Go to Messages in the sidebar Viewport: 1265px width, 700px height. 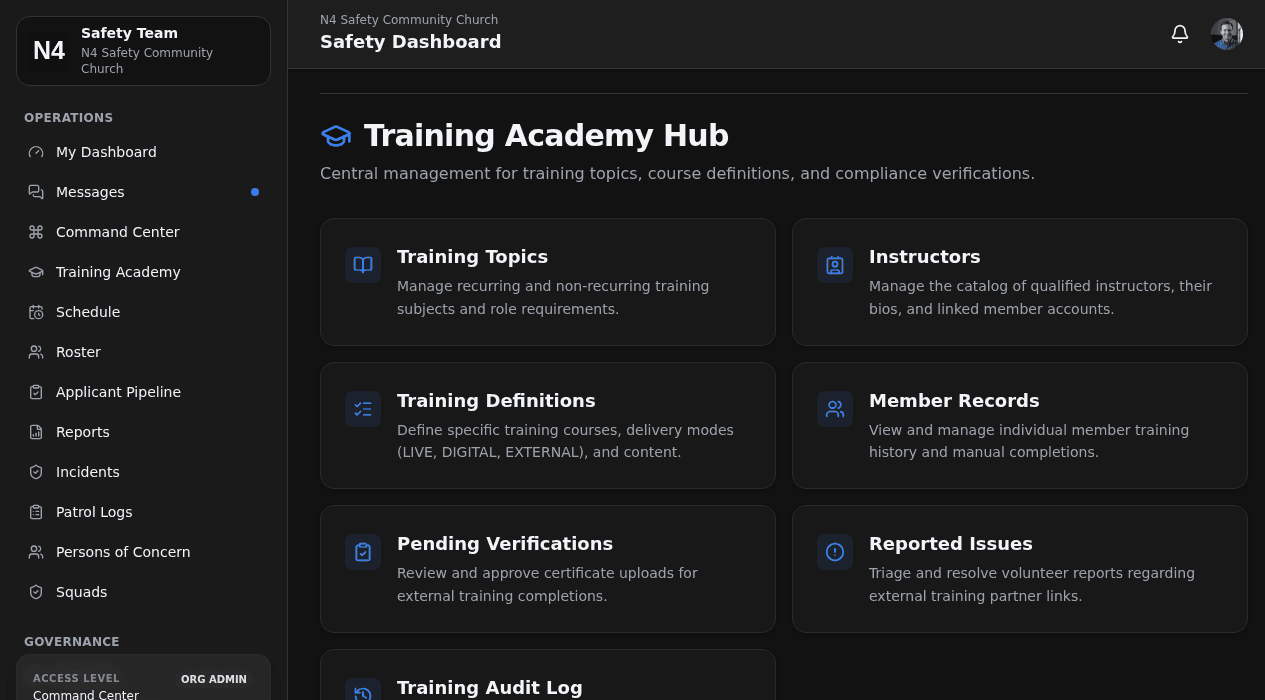pos(143,192)
